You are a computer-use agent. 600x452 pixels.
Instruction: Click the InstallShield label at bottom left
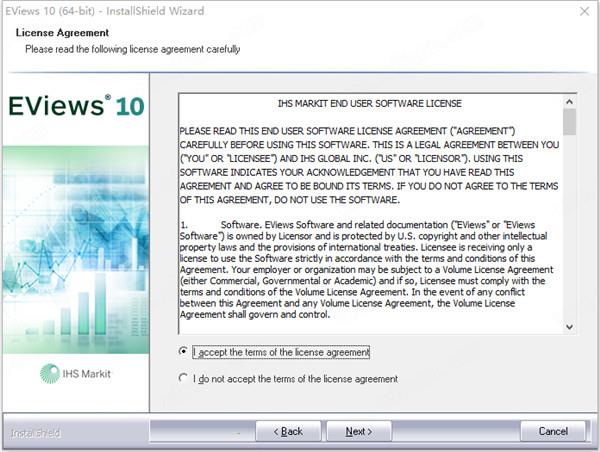[x=36, y=433]
